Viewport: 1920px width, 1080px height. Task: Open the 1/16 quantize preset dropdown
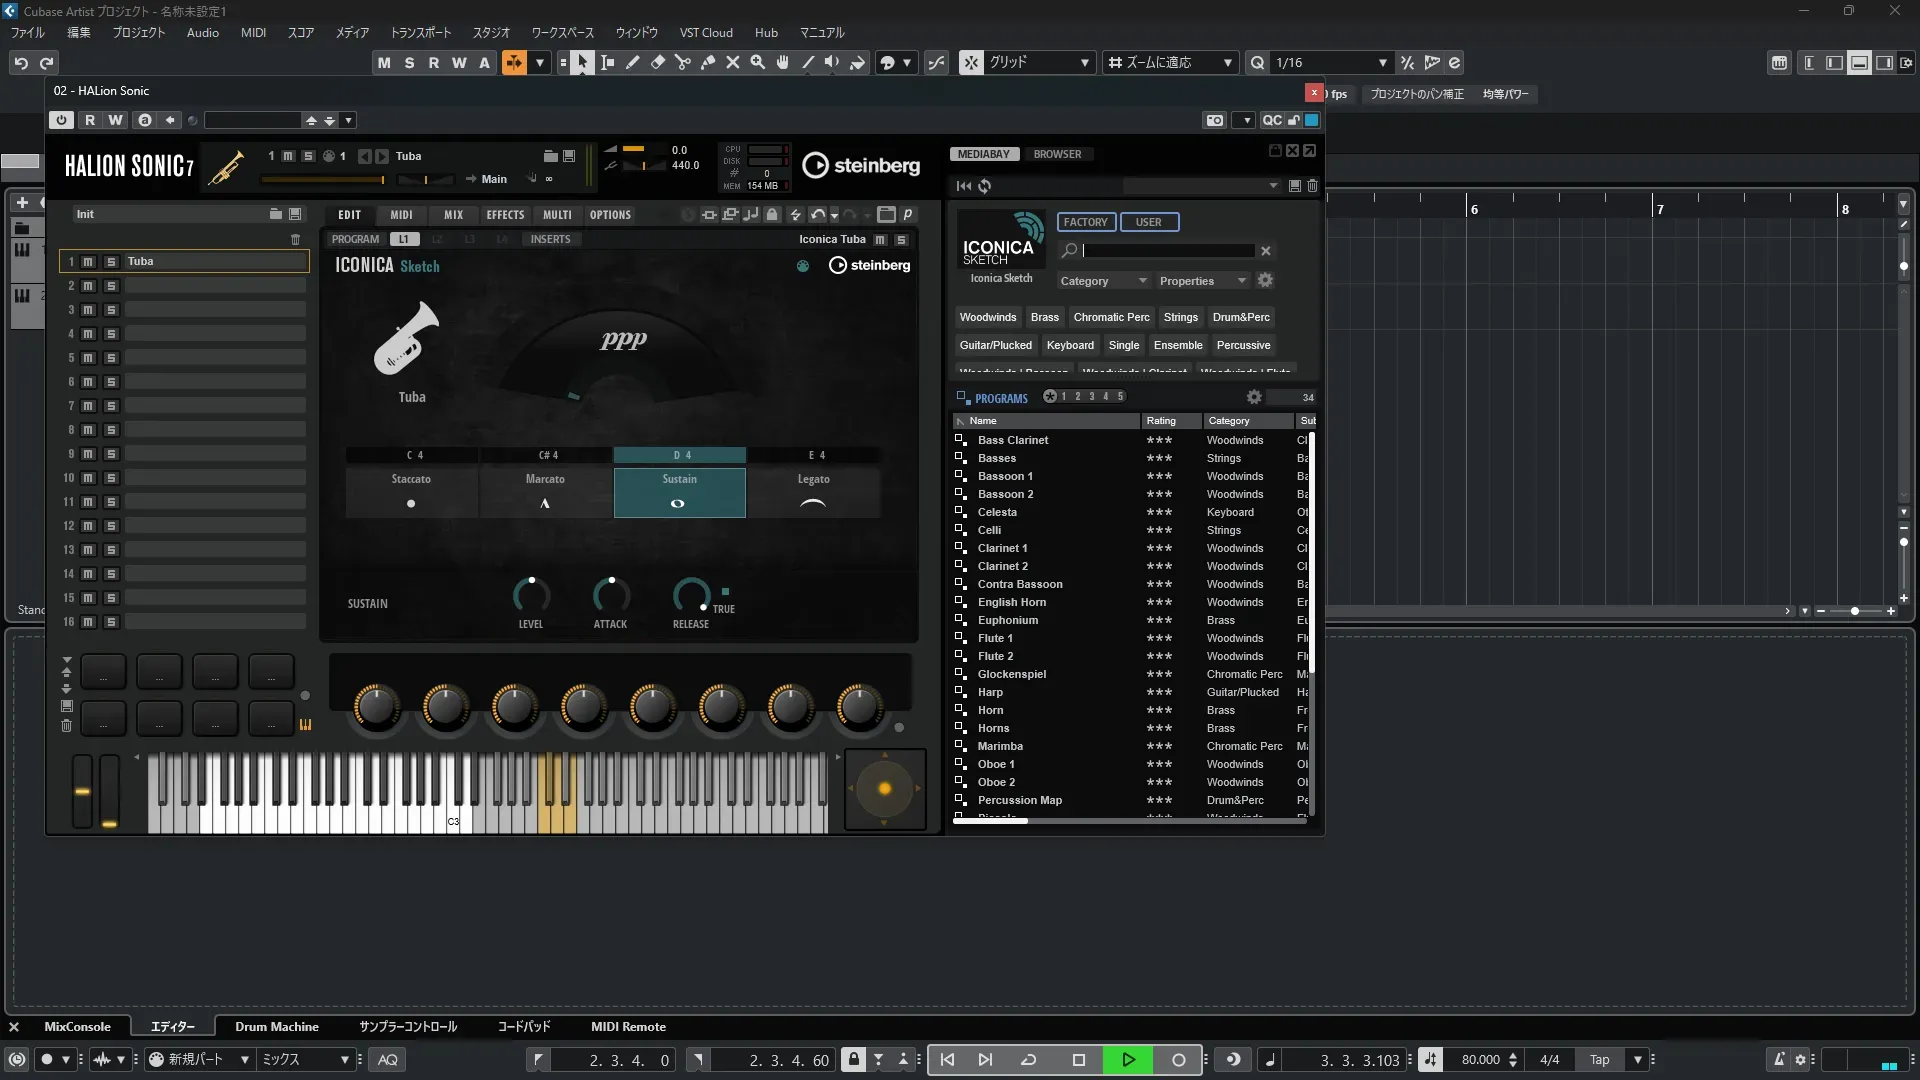point(1383,62)
